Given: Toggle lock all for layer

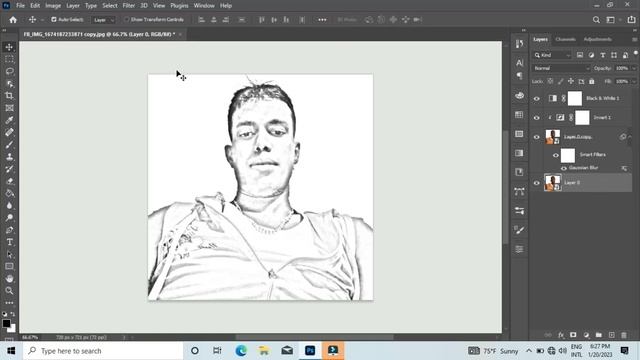Looking at the screenshot, I should point(591,81).
